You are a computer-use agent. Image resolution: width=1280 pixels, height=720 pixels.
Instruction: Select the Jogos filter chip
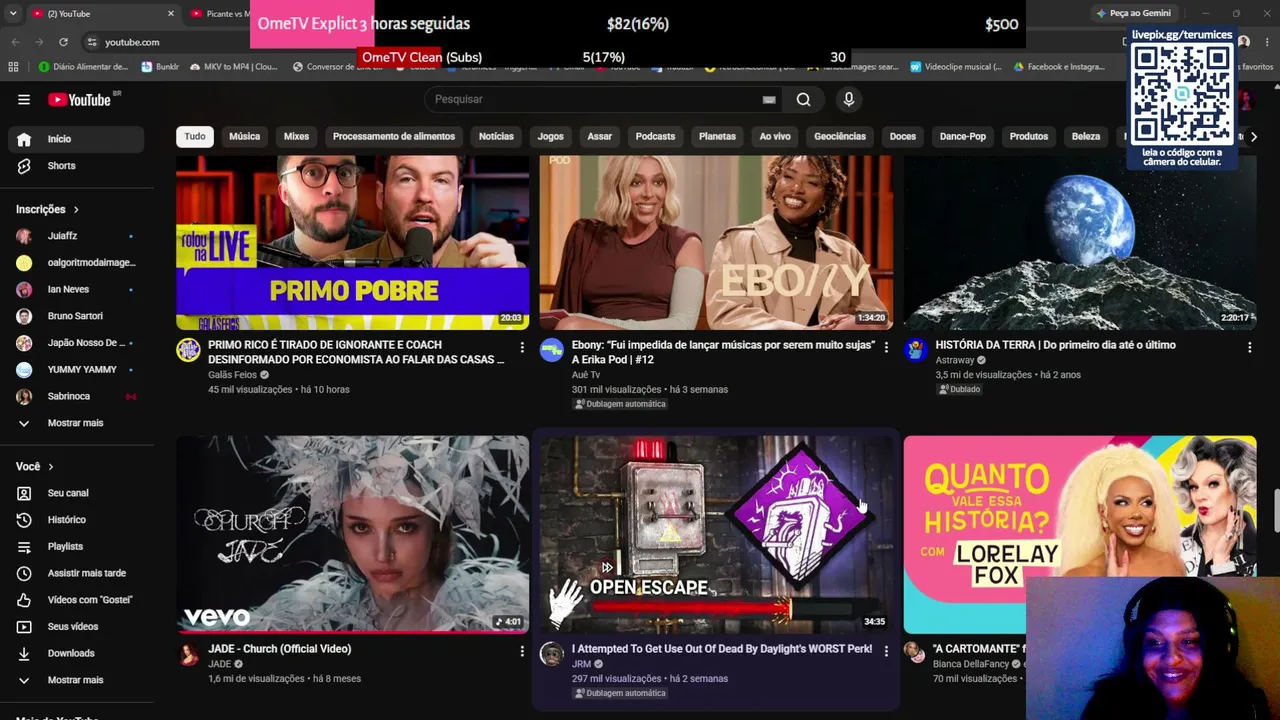551,137
